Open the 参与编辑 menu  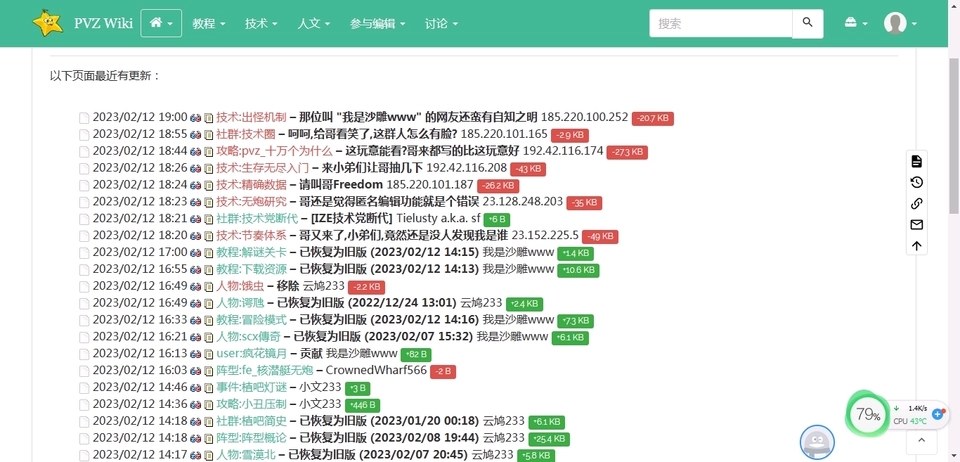click(377, 23)
